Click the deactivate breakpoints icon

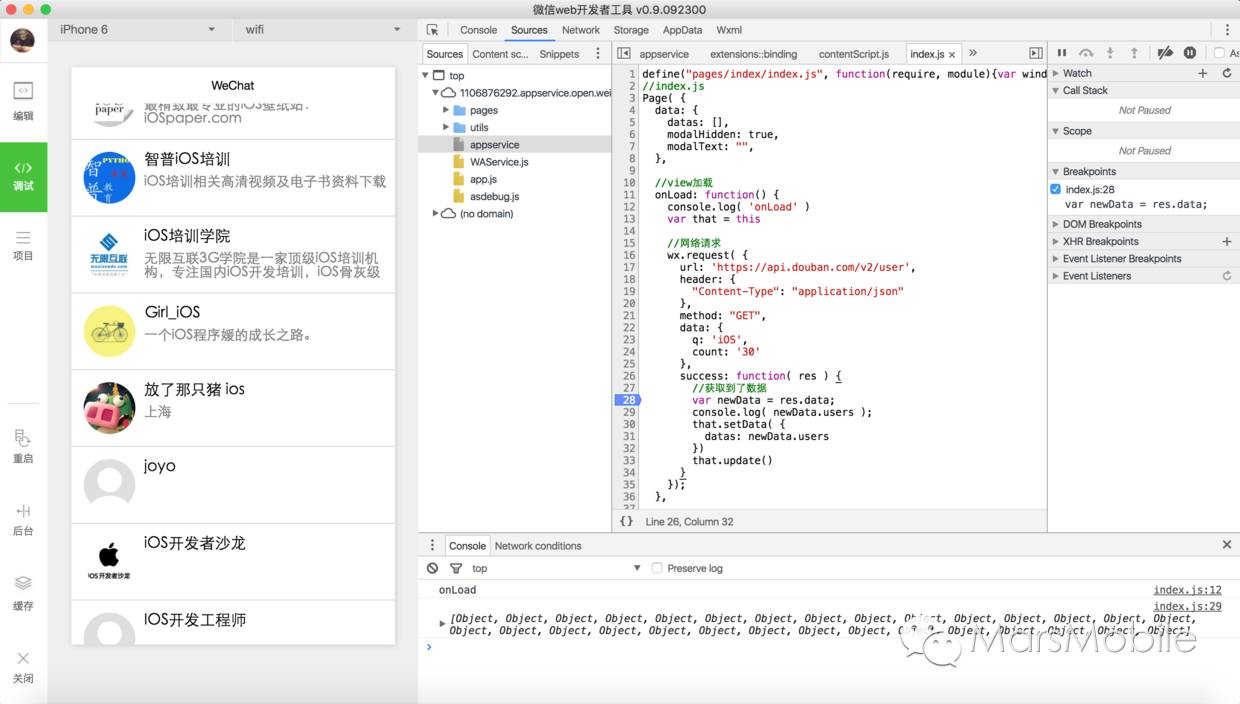point(1165,53)
